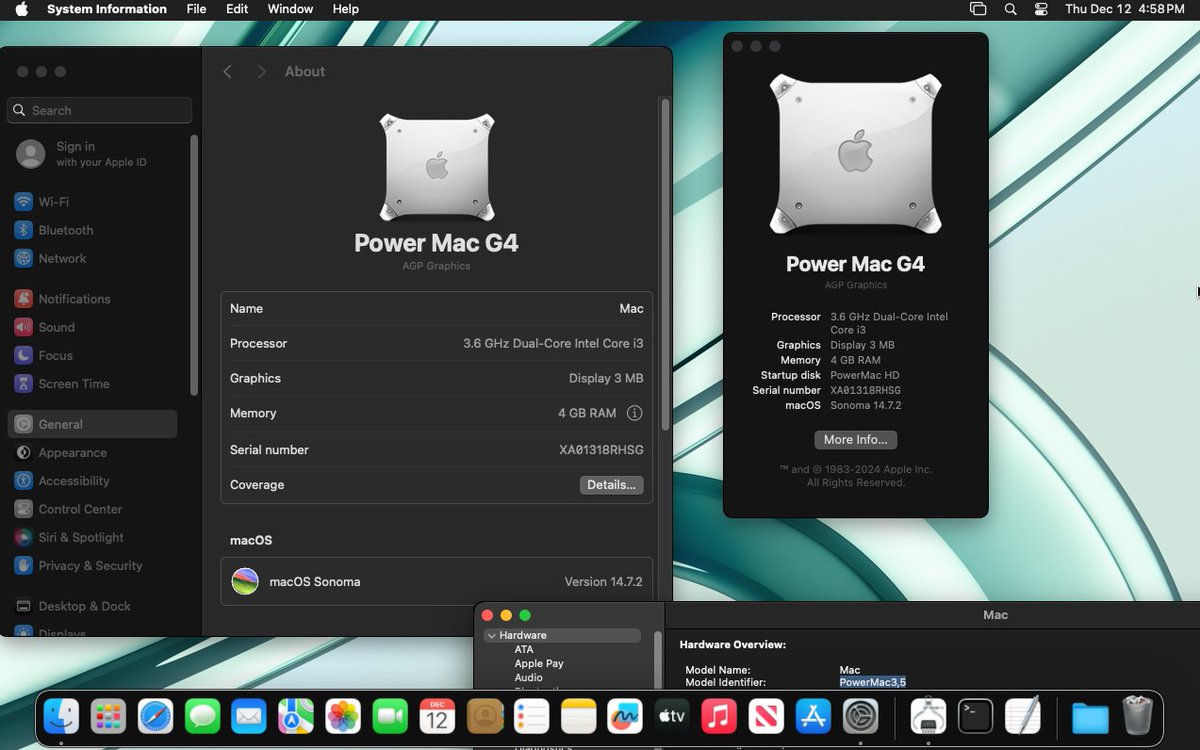Screen dimensions: 1200x750
Task: Click the date and time in the menu bar
Action: tap(1125, 9)
